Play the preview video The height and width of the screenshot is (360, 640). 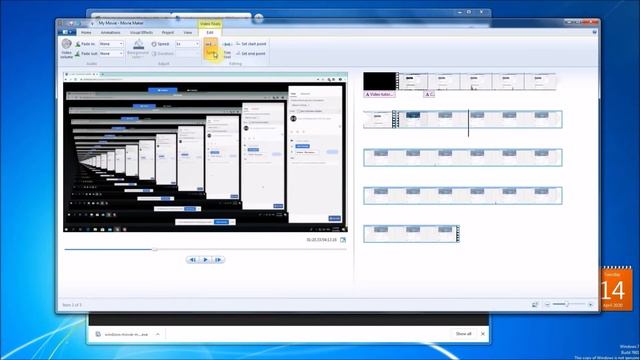click(205, 260)
